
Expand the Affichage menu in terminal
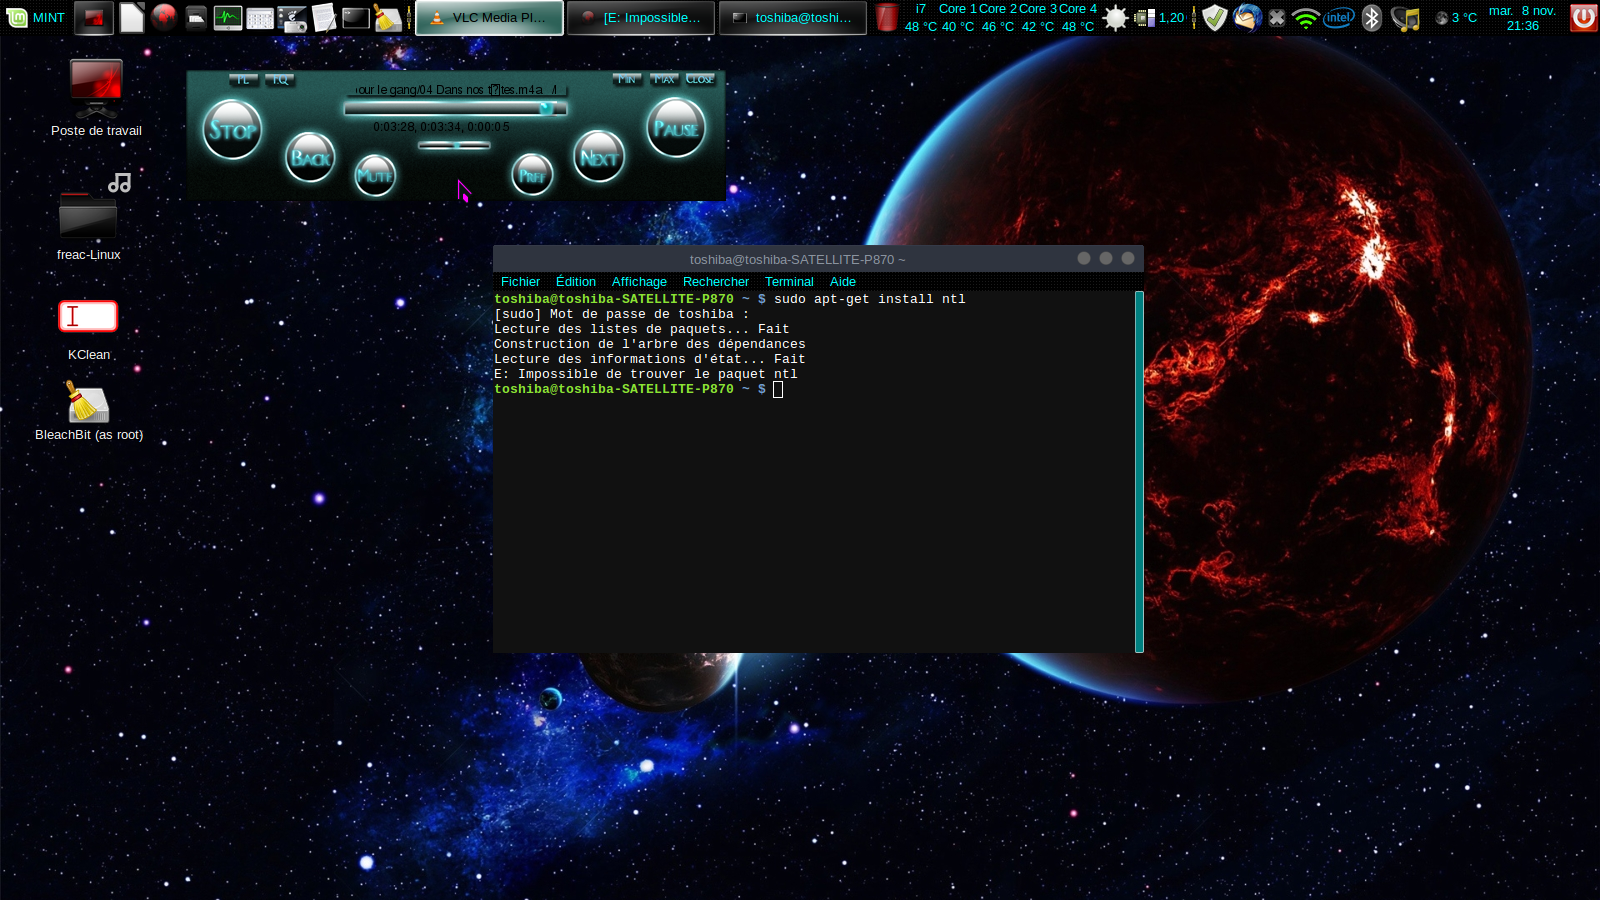639,282
